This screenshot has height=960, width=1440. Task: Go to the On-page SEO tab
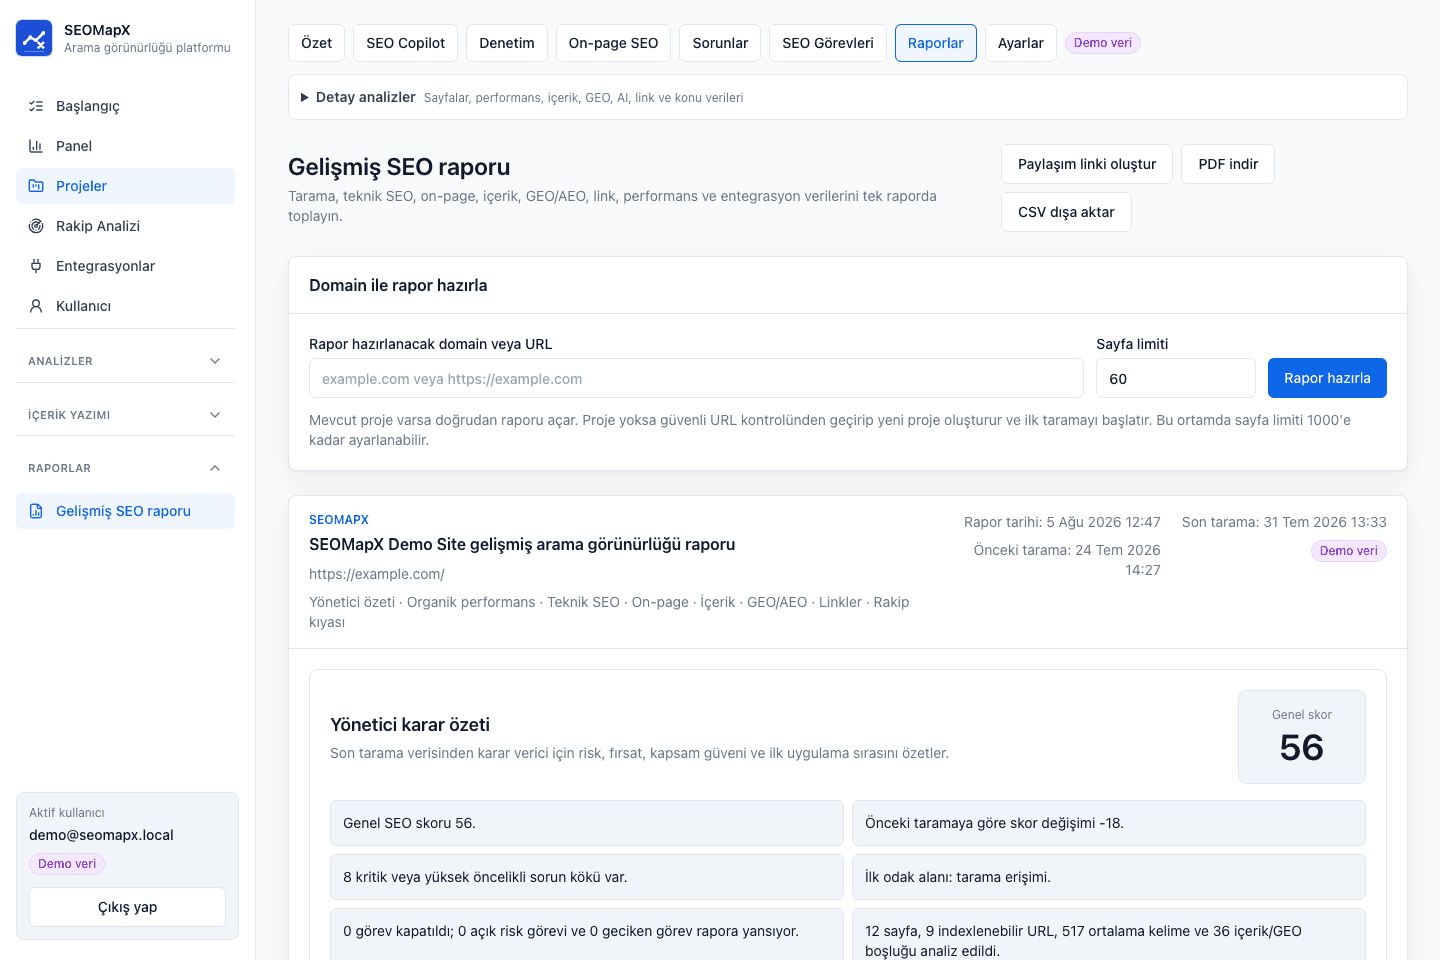click(x=614, y=43)
